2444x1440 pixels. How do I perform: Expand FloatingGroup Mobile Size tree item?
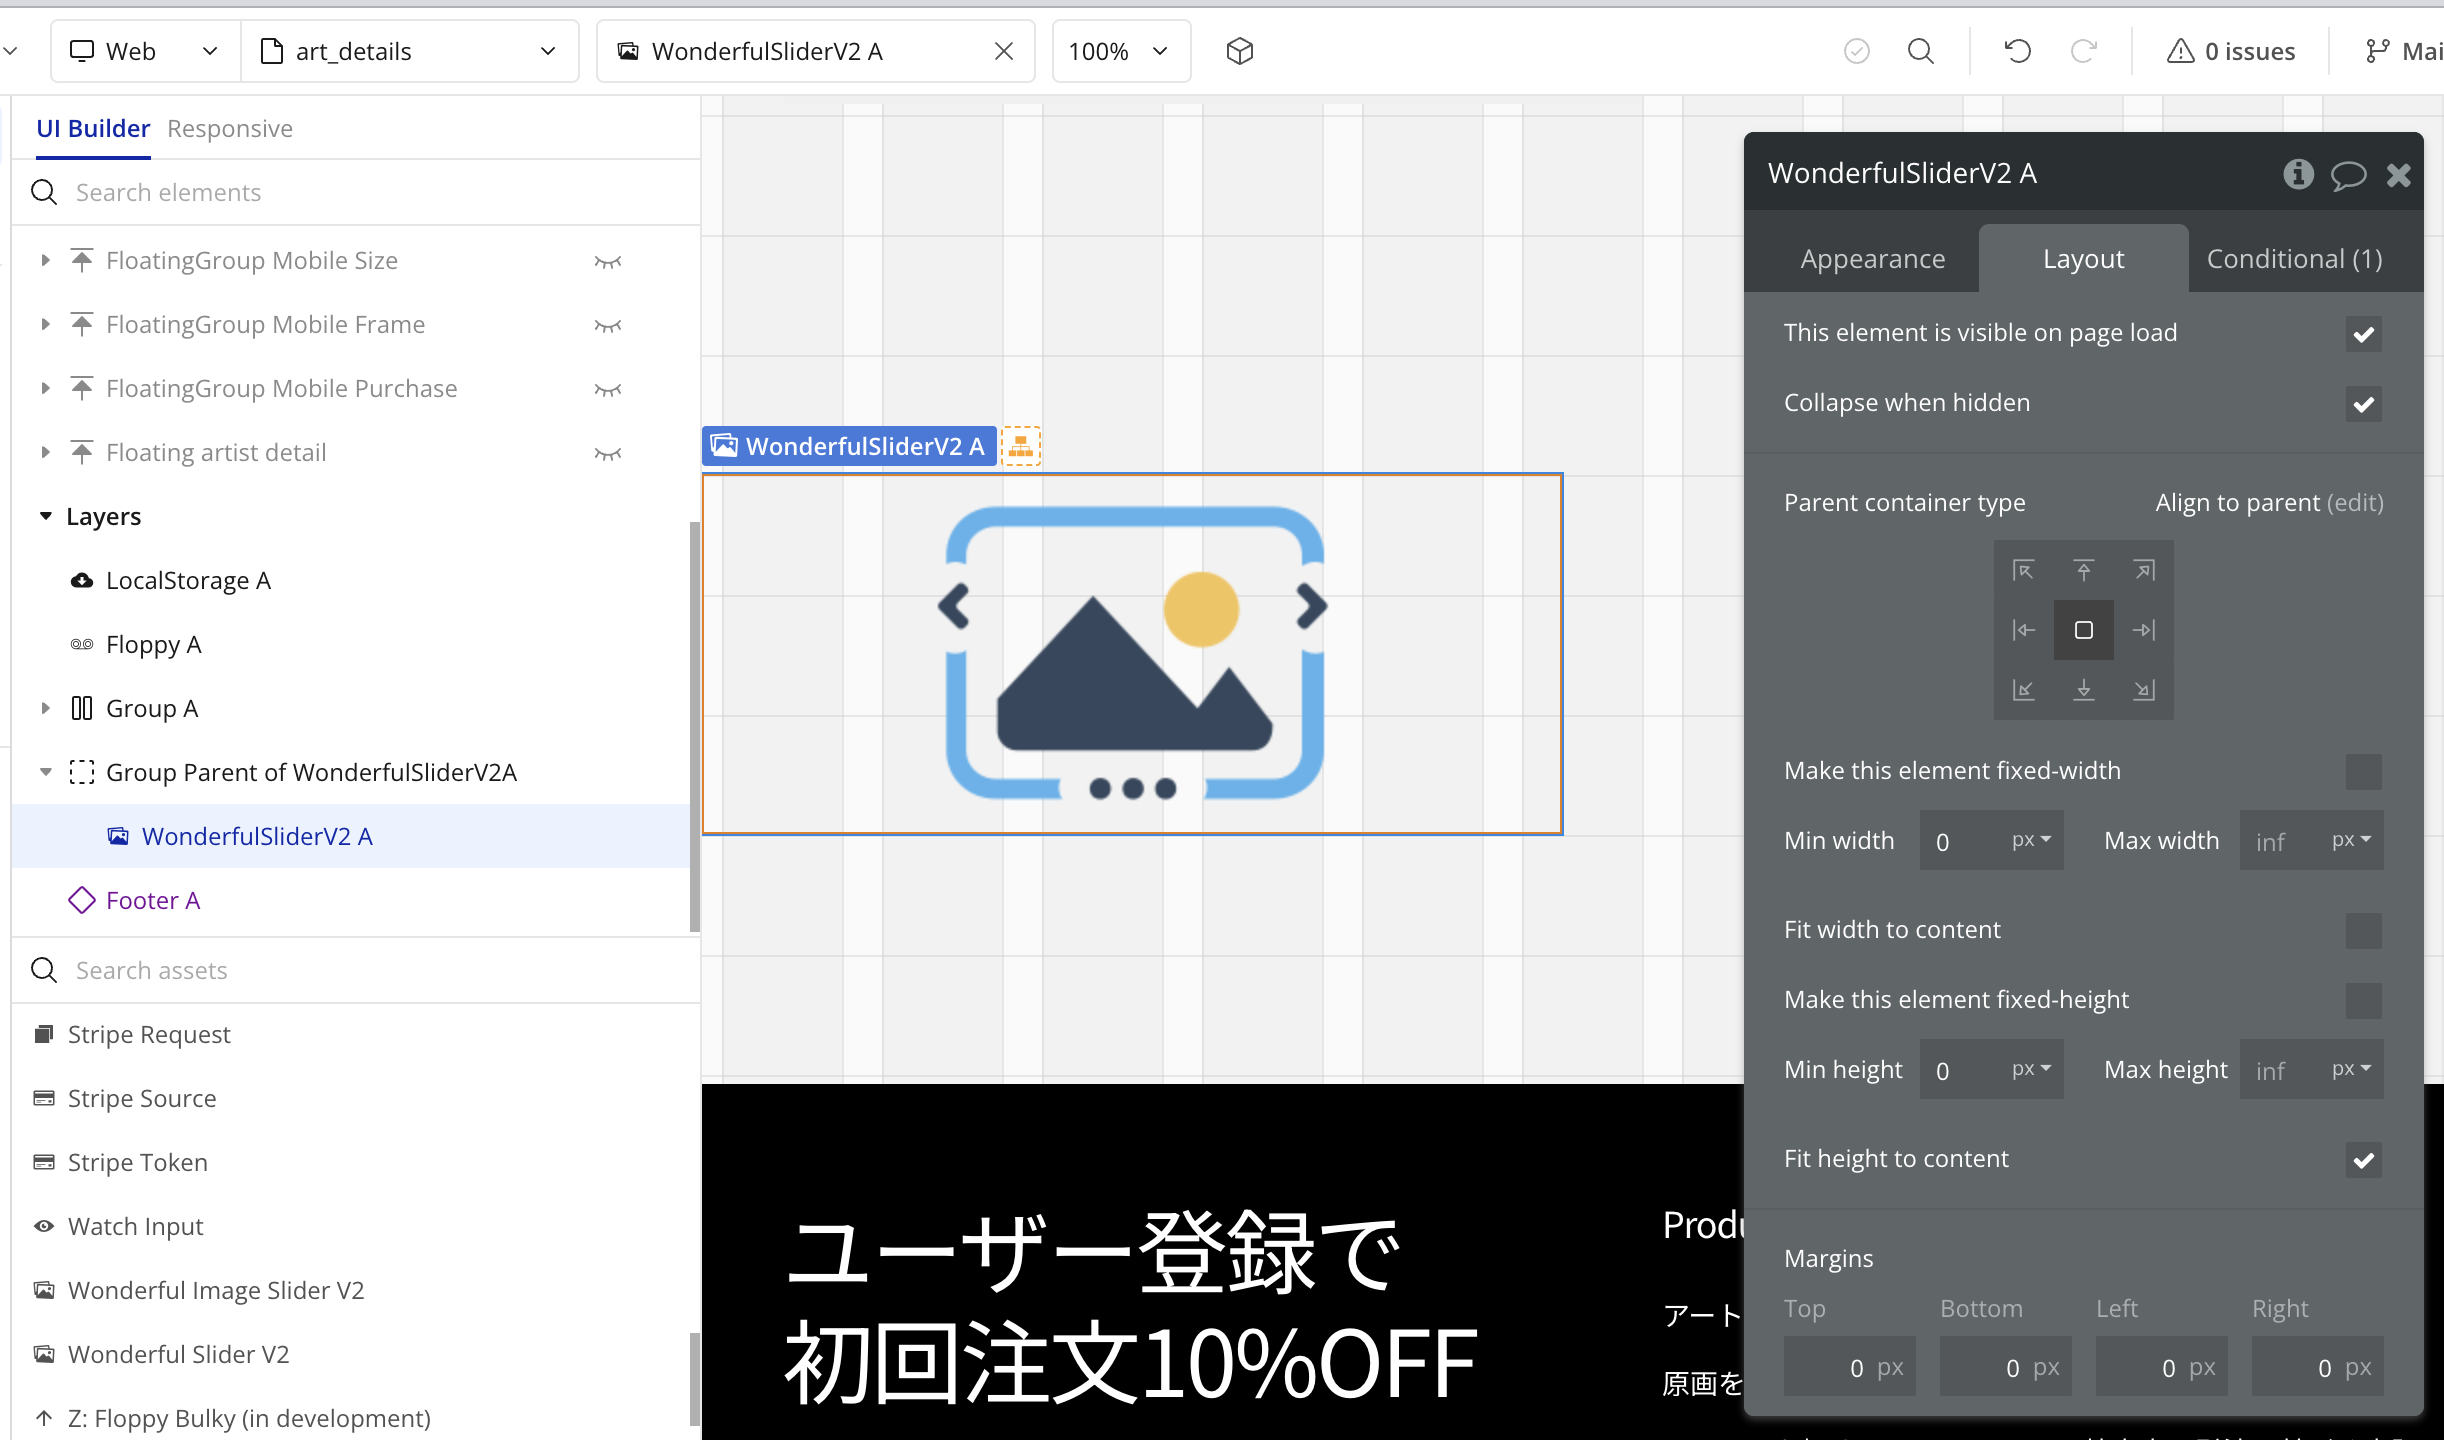click(x=45, y=260)
